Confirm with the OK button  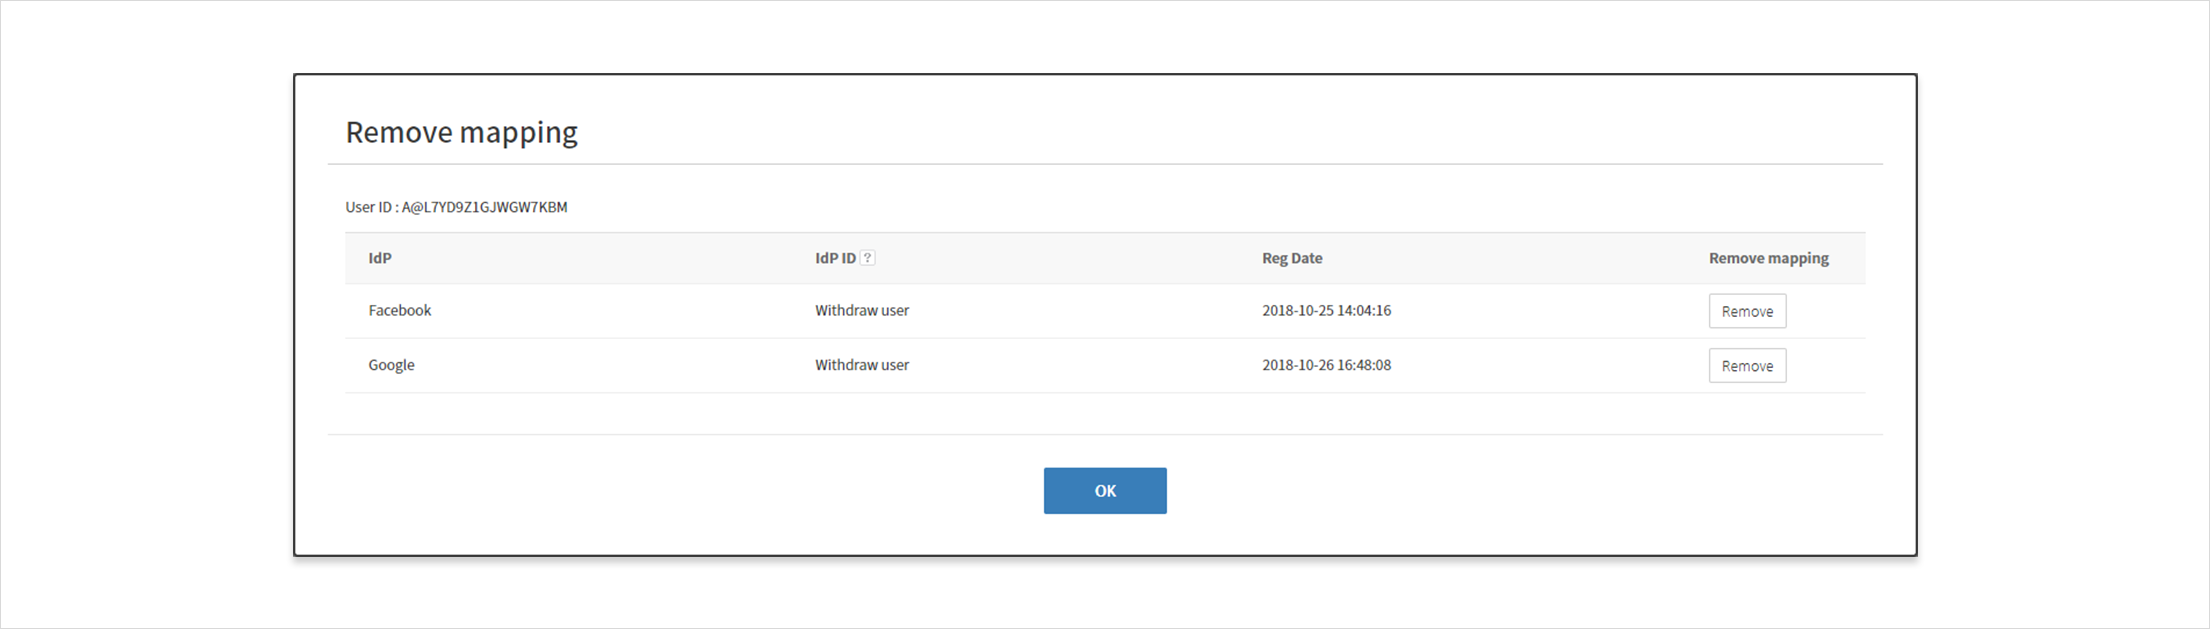[1105, 491]
